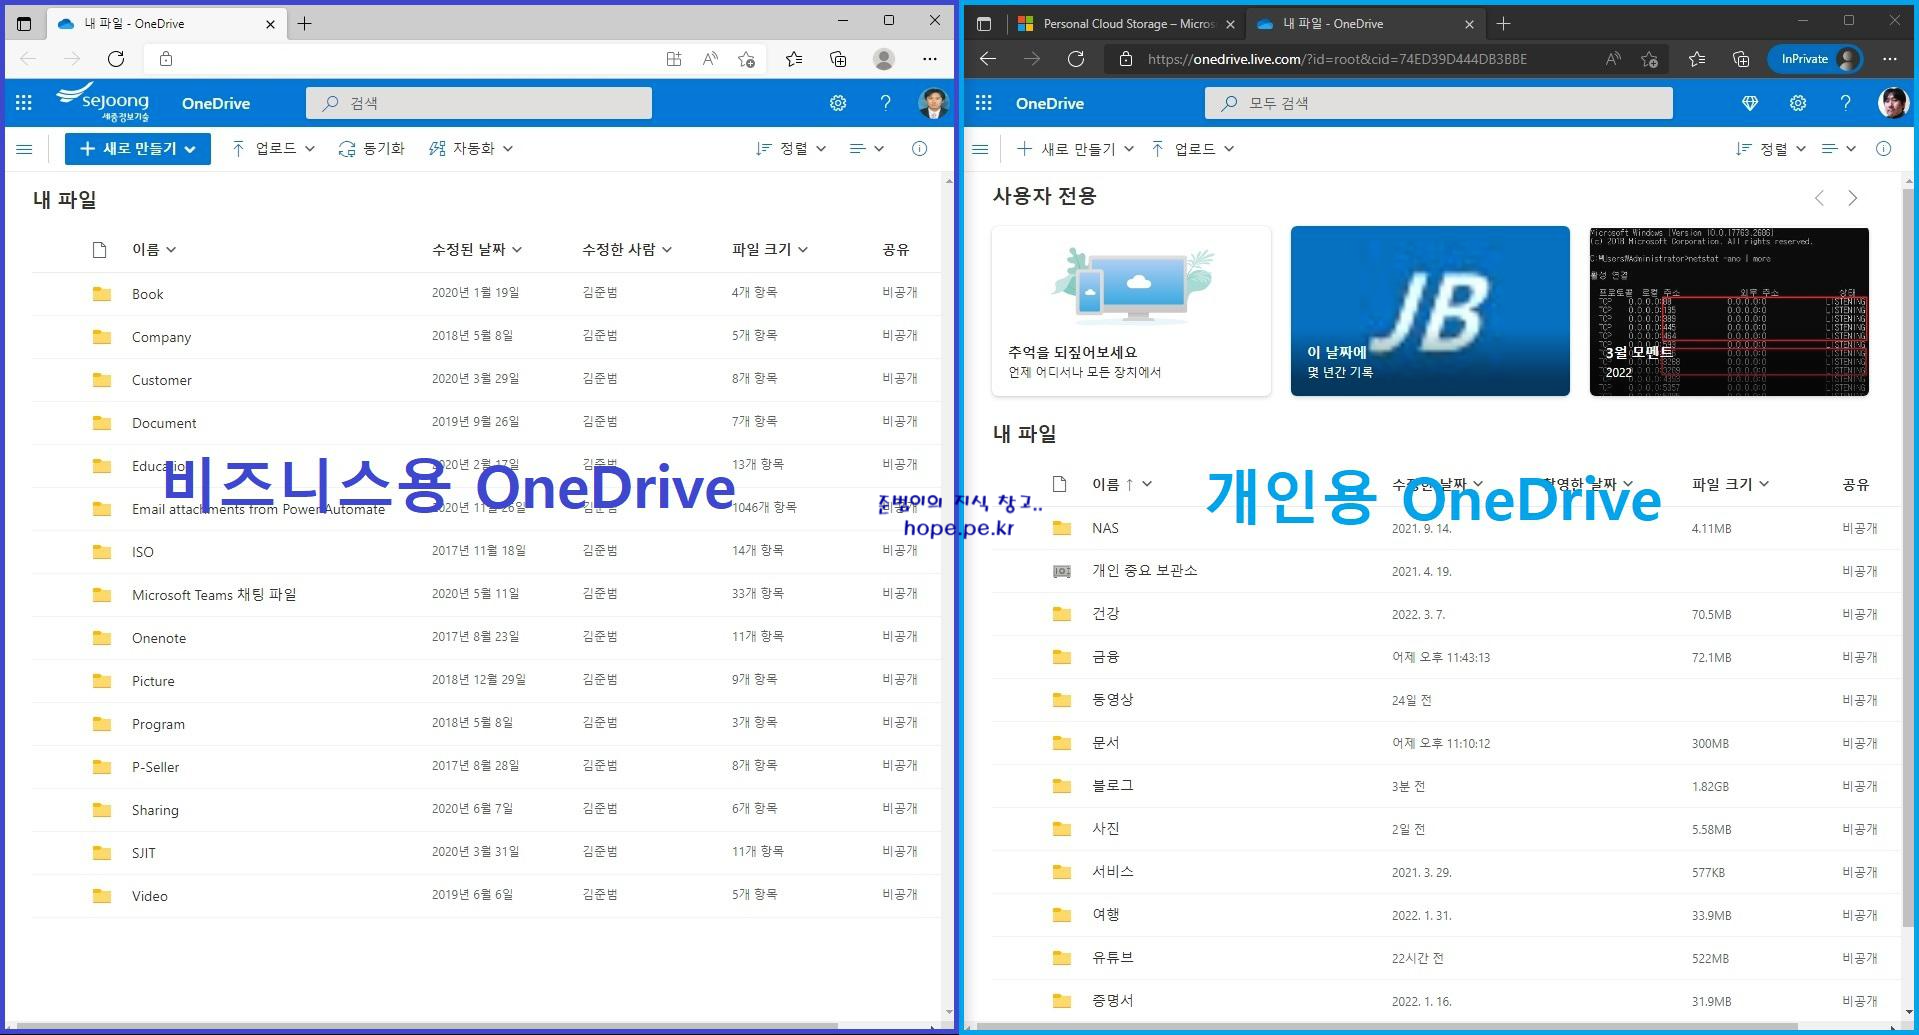Open settings gear in personal OneDrive

1798,103
